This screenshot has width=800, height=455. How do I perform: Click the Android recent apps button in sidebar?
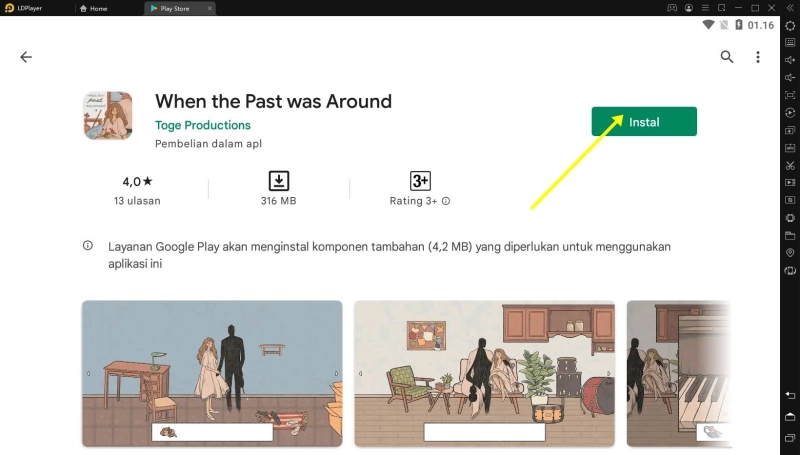(790, 438)
